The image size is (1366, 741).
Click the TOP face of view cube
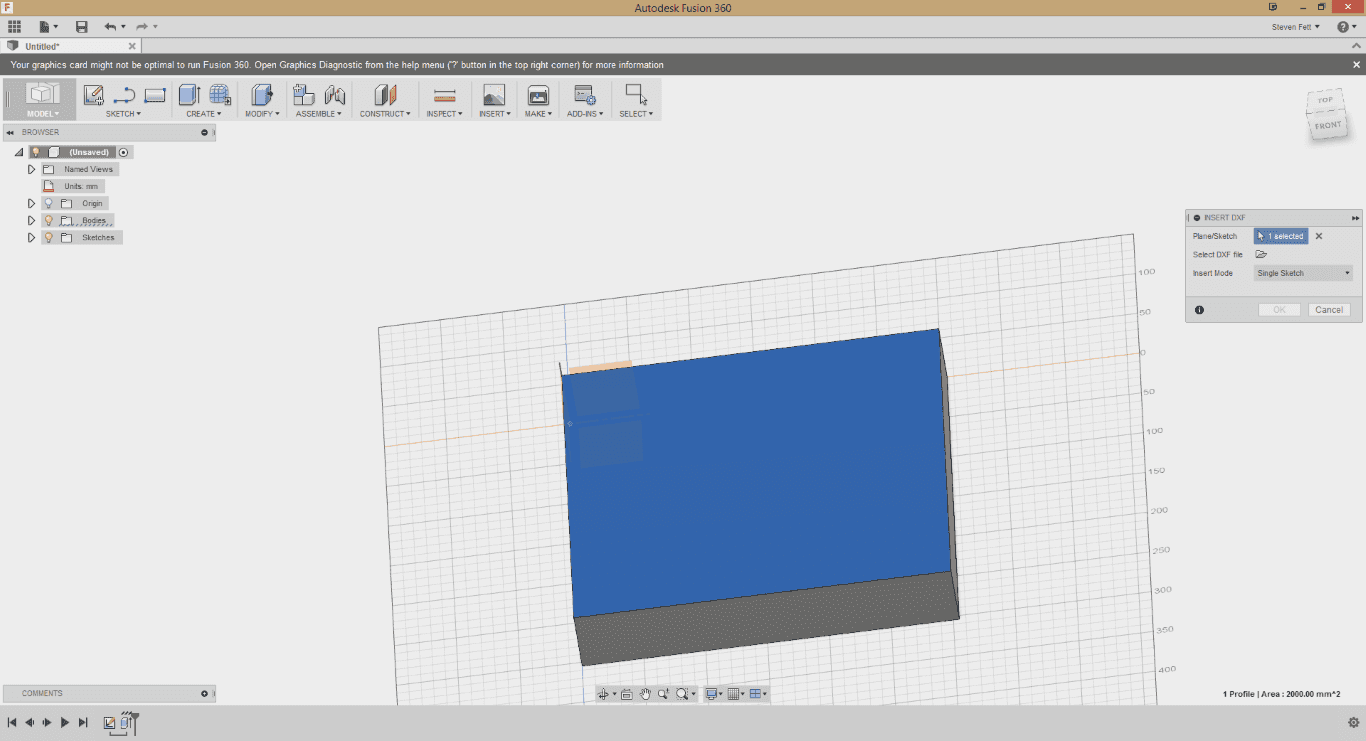pyautogui.click(x=1325, y=100)
